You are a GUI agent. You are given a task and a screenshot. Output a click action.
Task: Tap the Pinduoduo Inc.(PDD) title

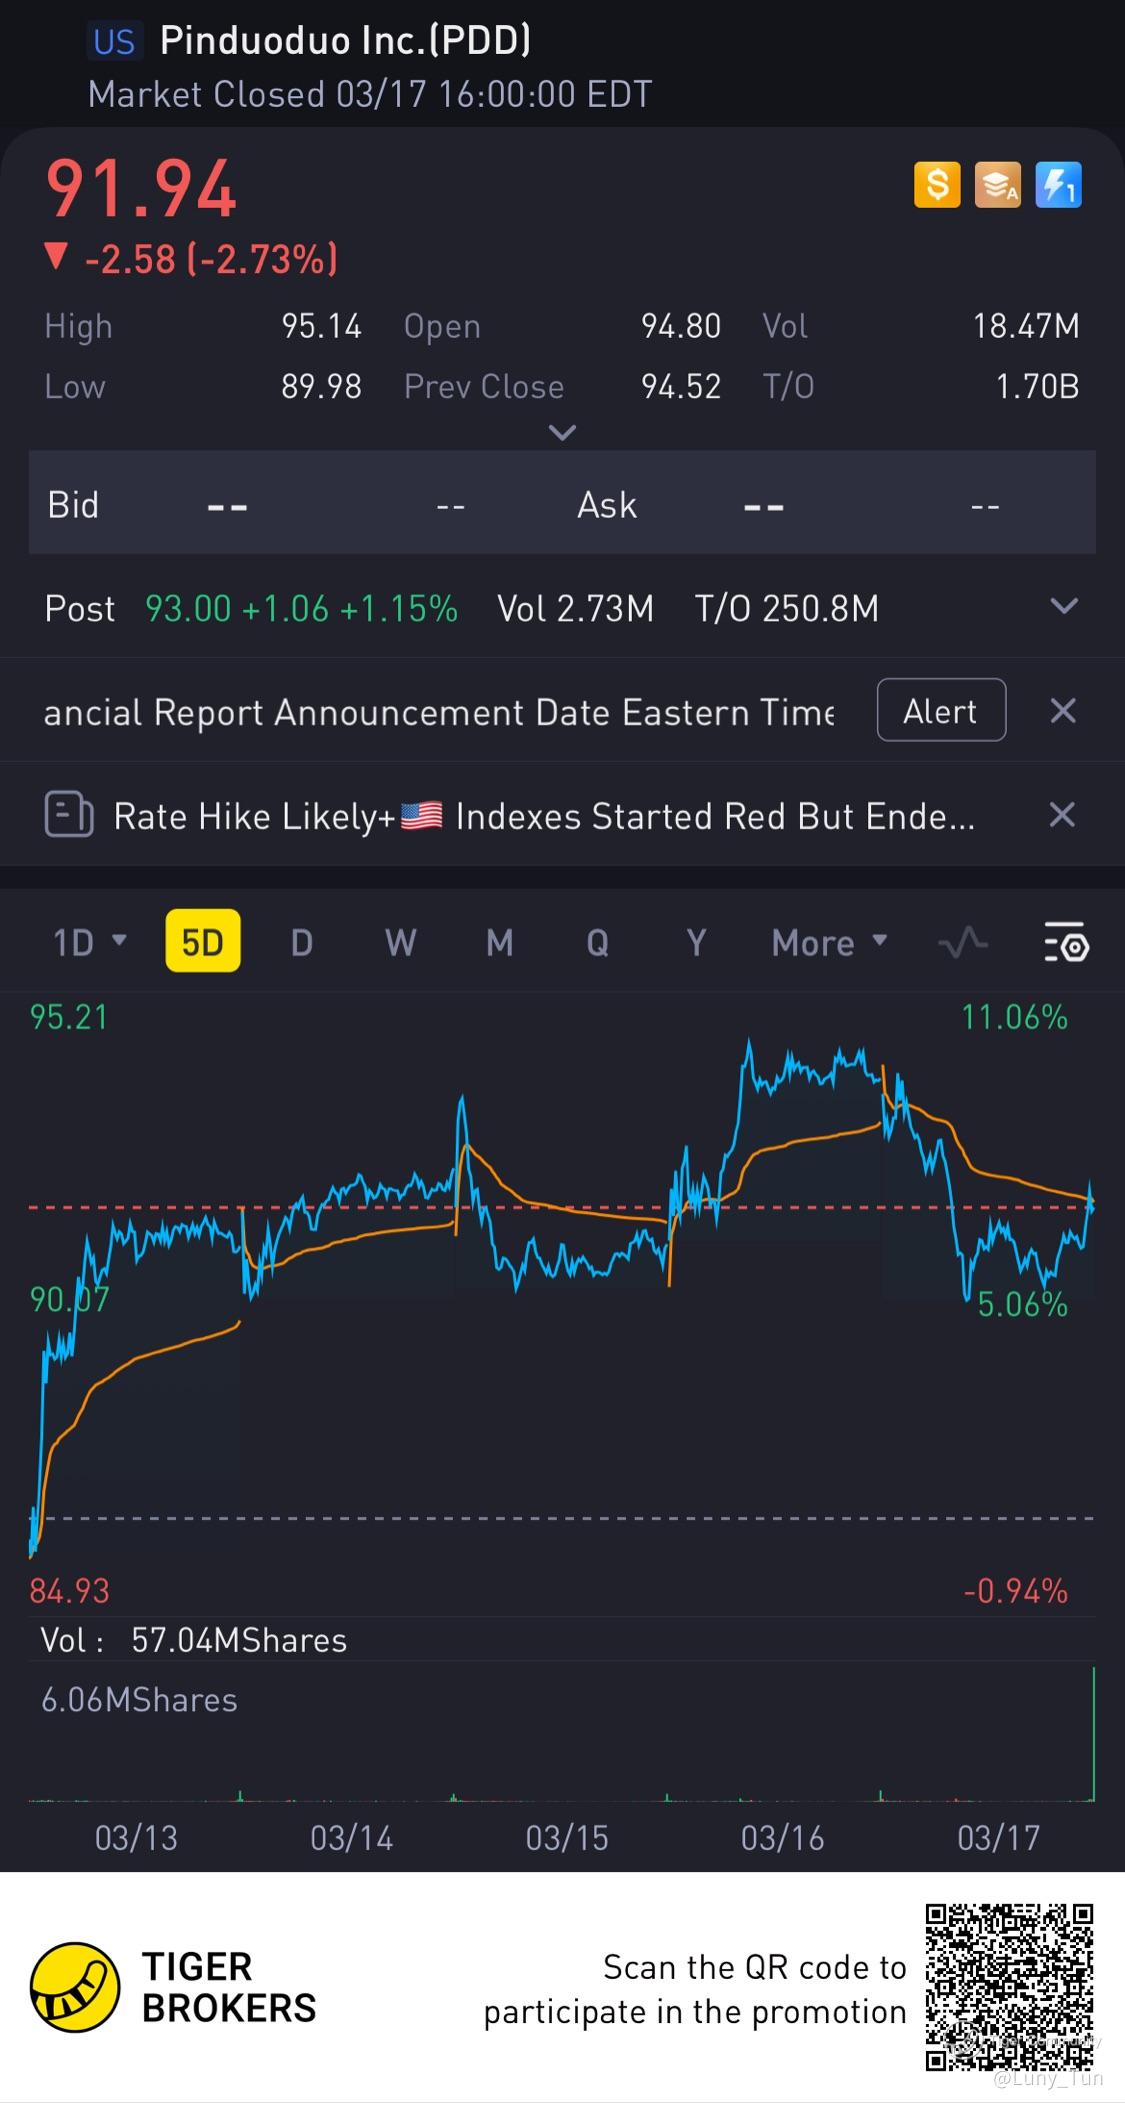(345, 40)
